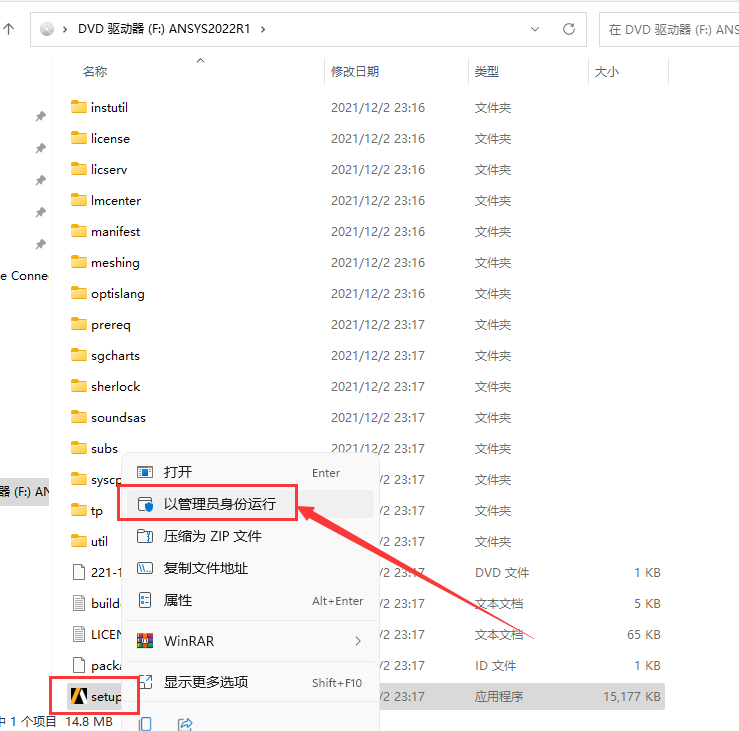This screenshot has height=731, width=739.
Task: Choose Show more options entry
Action: click(250, 682)
